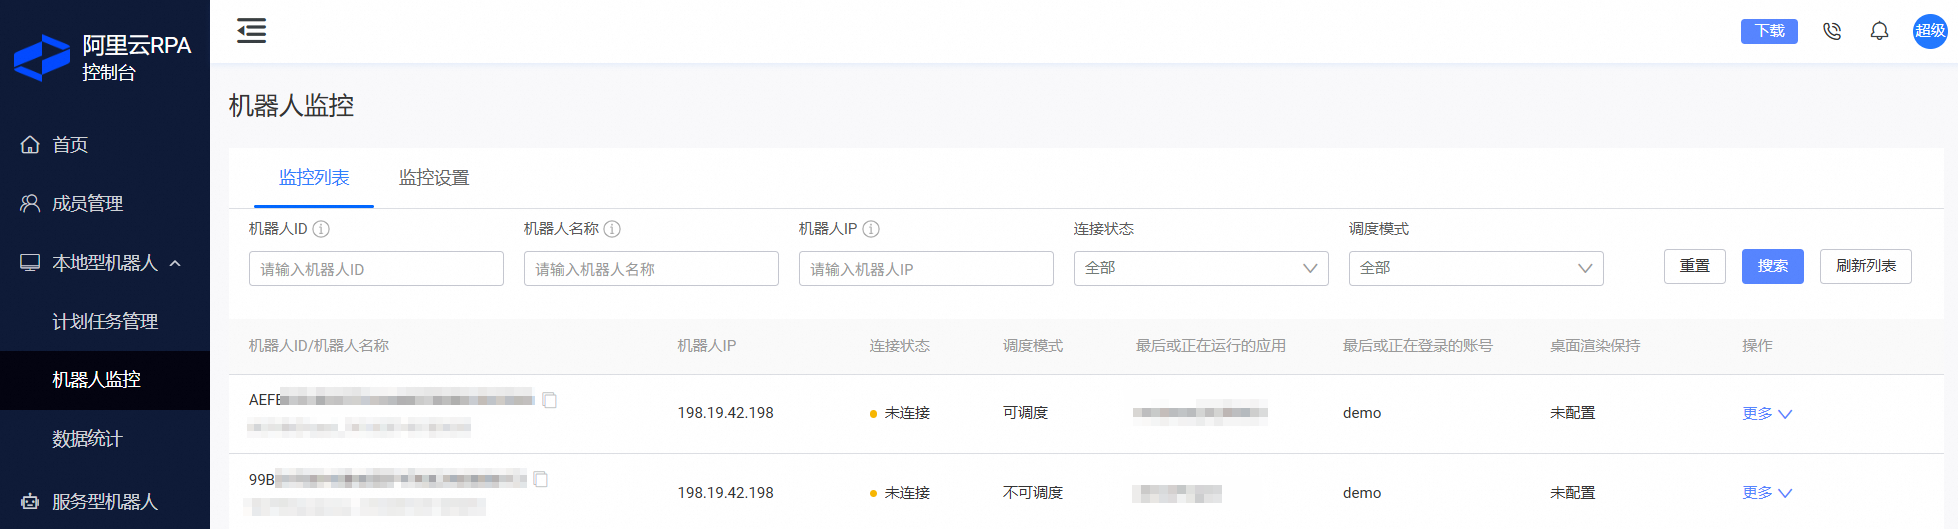This screenshot has width=1958, height=529.
Task: Switch to the 监控设置 tab
Action: 434,178
